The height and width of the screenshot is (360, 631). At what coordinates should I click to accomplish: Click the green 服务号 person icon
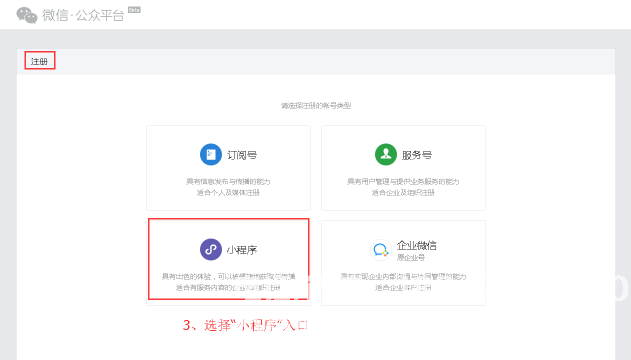[x=386, y=154]
